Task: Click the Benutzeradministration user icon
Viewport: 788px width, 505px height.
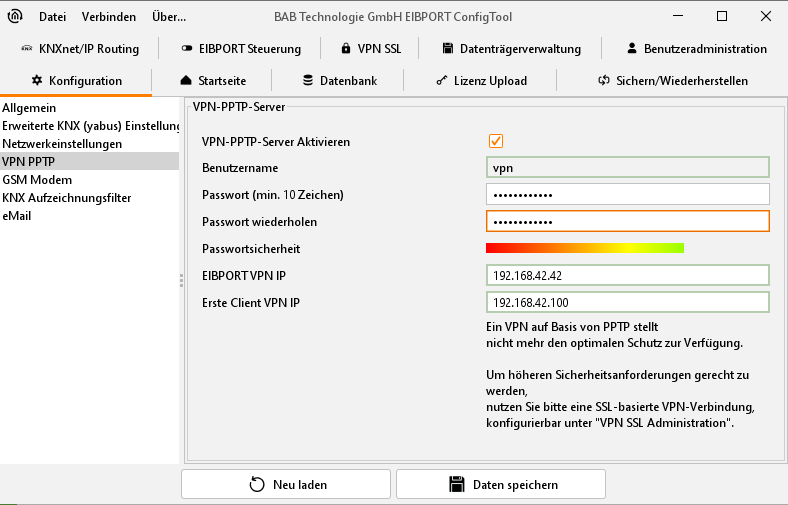Action: pos(632,48)
